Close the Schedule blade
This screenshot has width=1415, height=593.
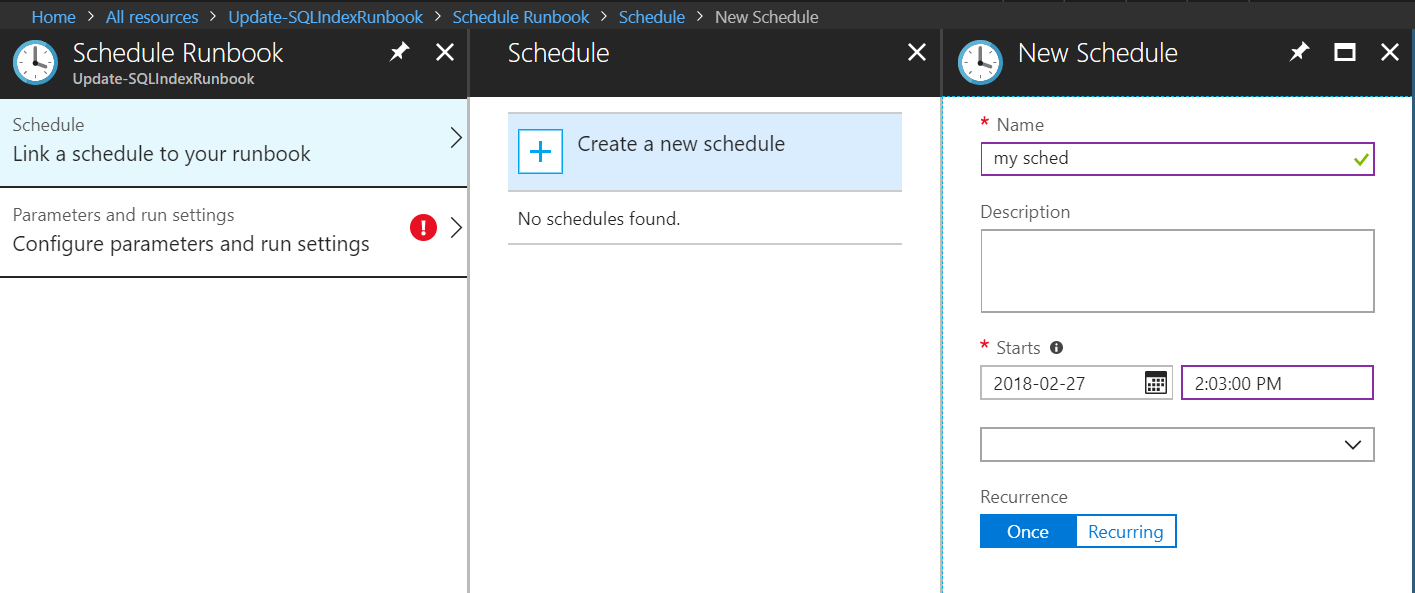pyautogui.click(x=916, y=52)
